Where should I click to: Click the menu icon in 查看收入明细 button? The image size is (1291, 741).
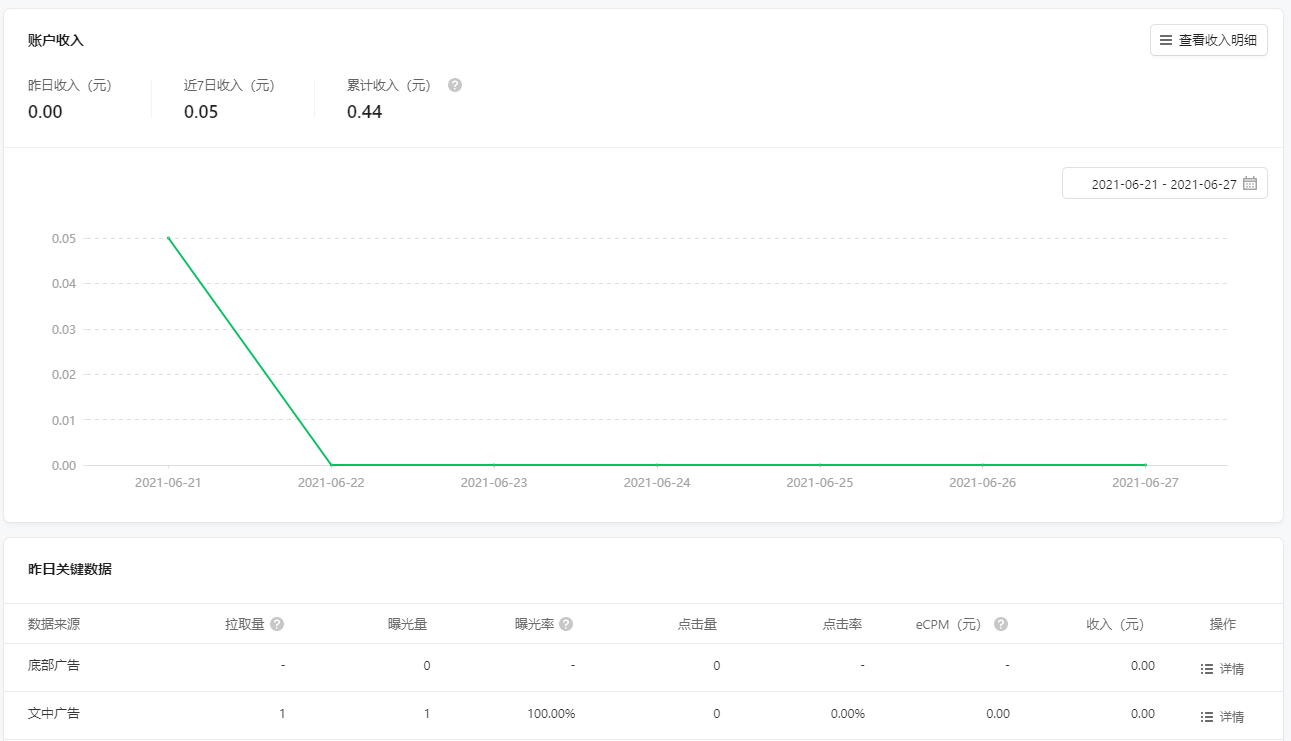[x=1166, y=40]
